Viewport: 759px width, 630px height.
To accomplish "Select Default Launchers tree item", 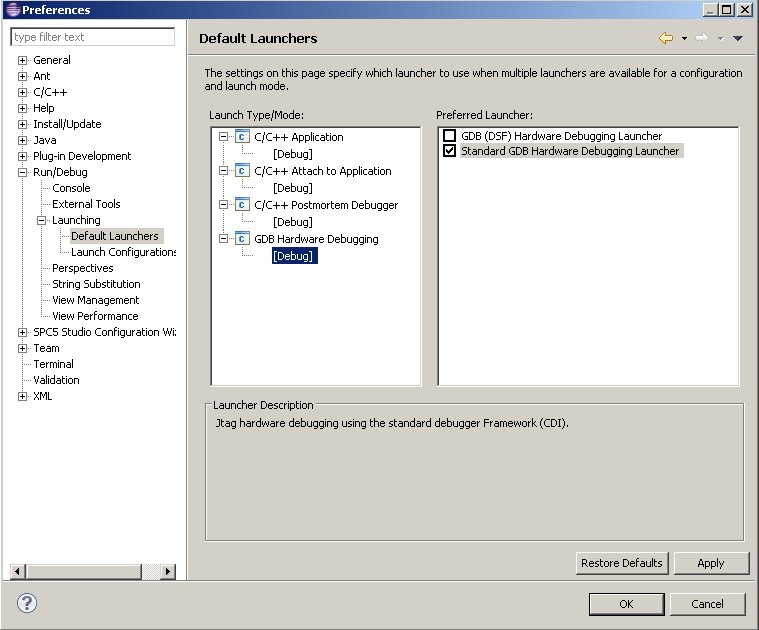I will (115, 236).
